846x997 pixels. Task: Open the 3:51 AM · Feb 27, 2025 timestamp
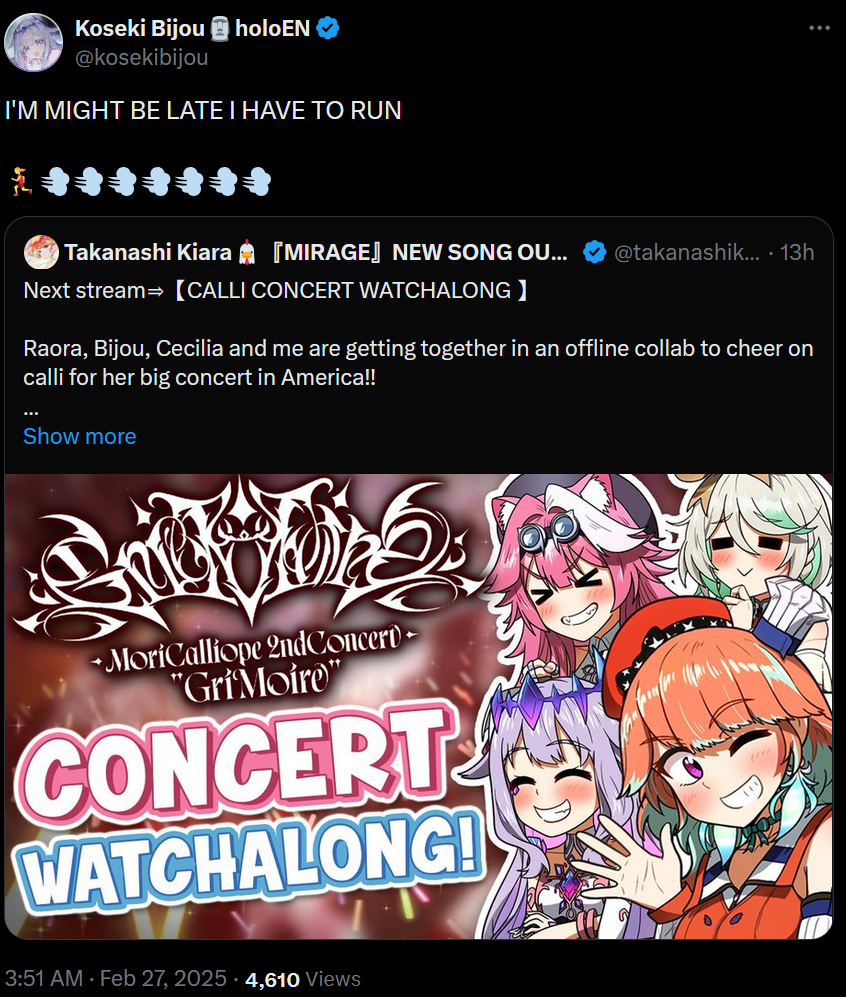[x=116, y=979]
